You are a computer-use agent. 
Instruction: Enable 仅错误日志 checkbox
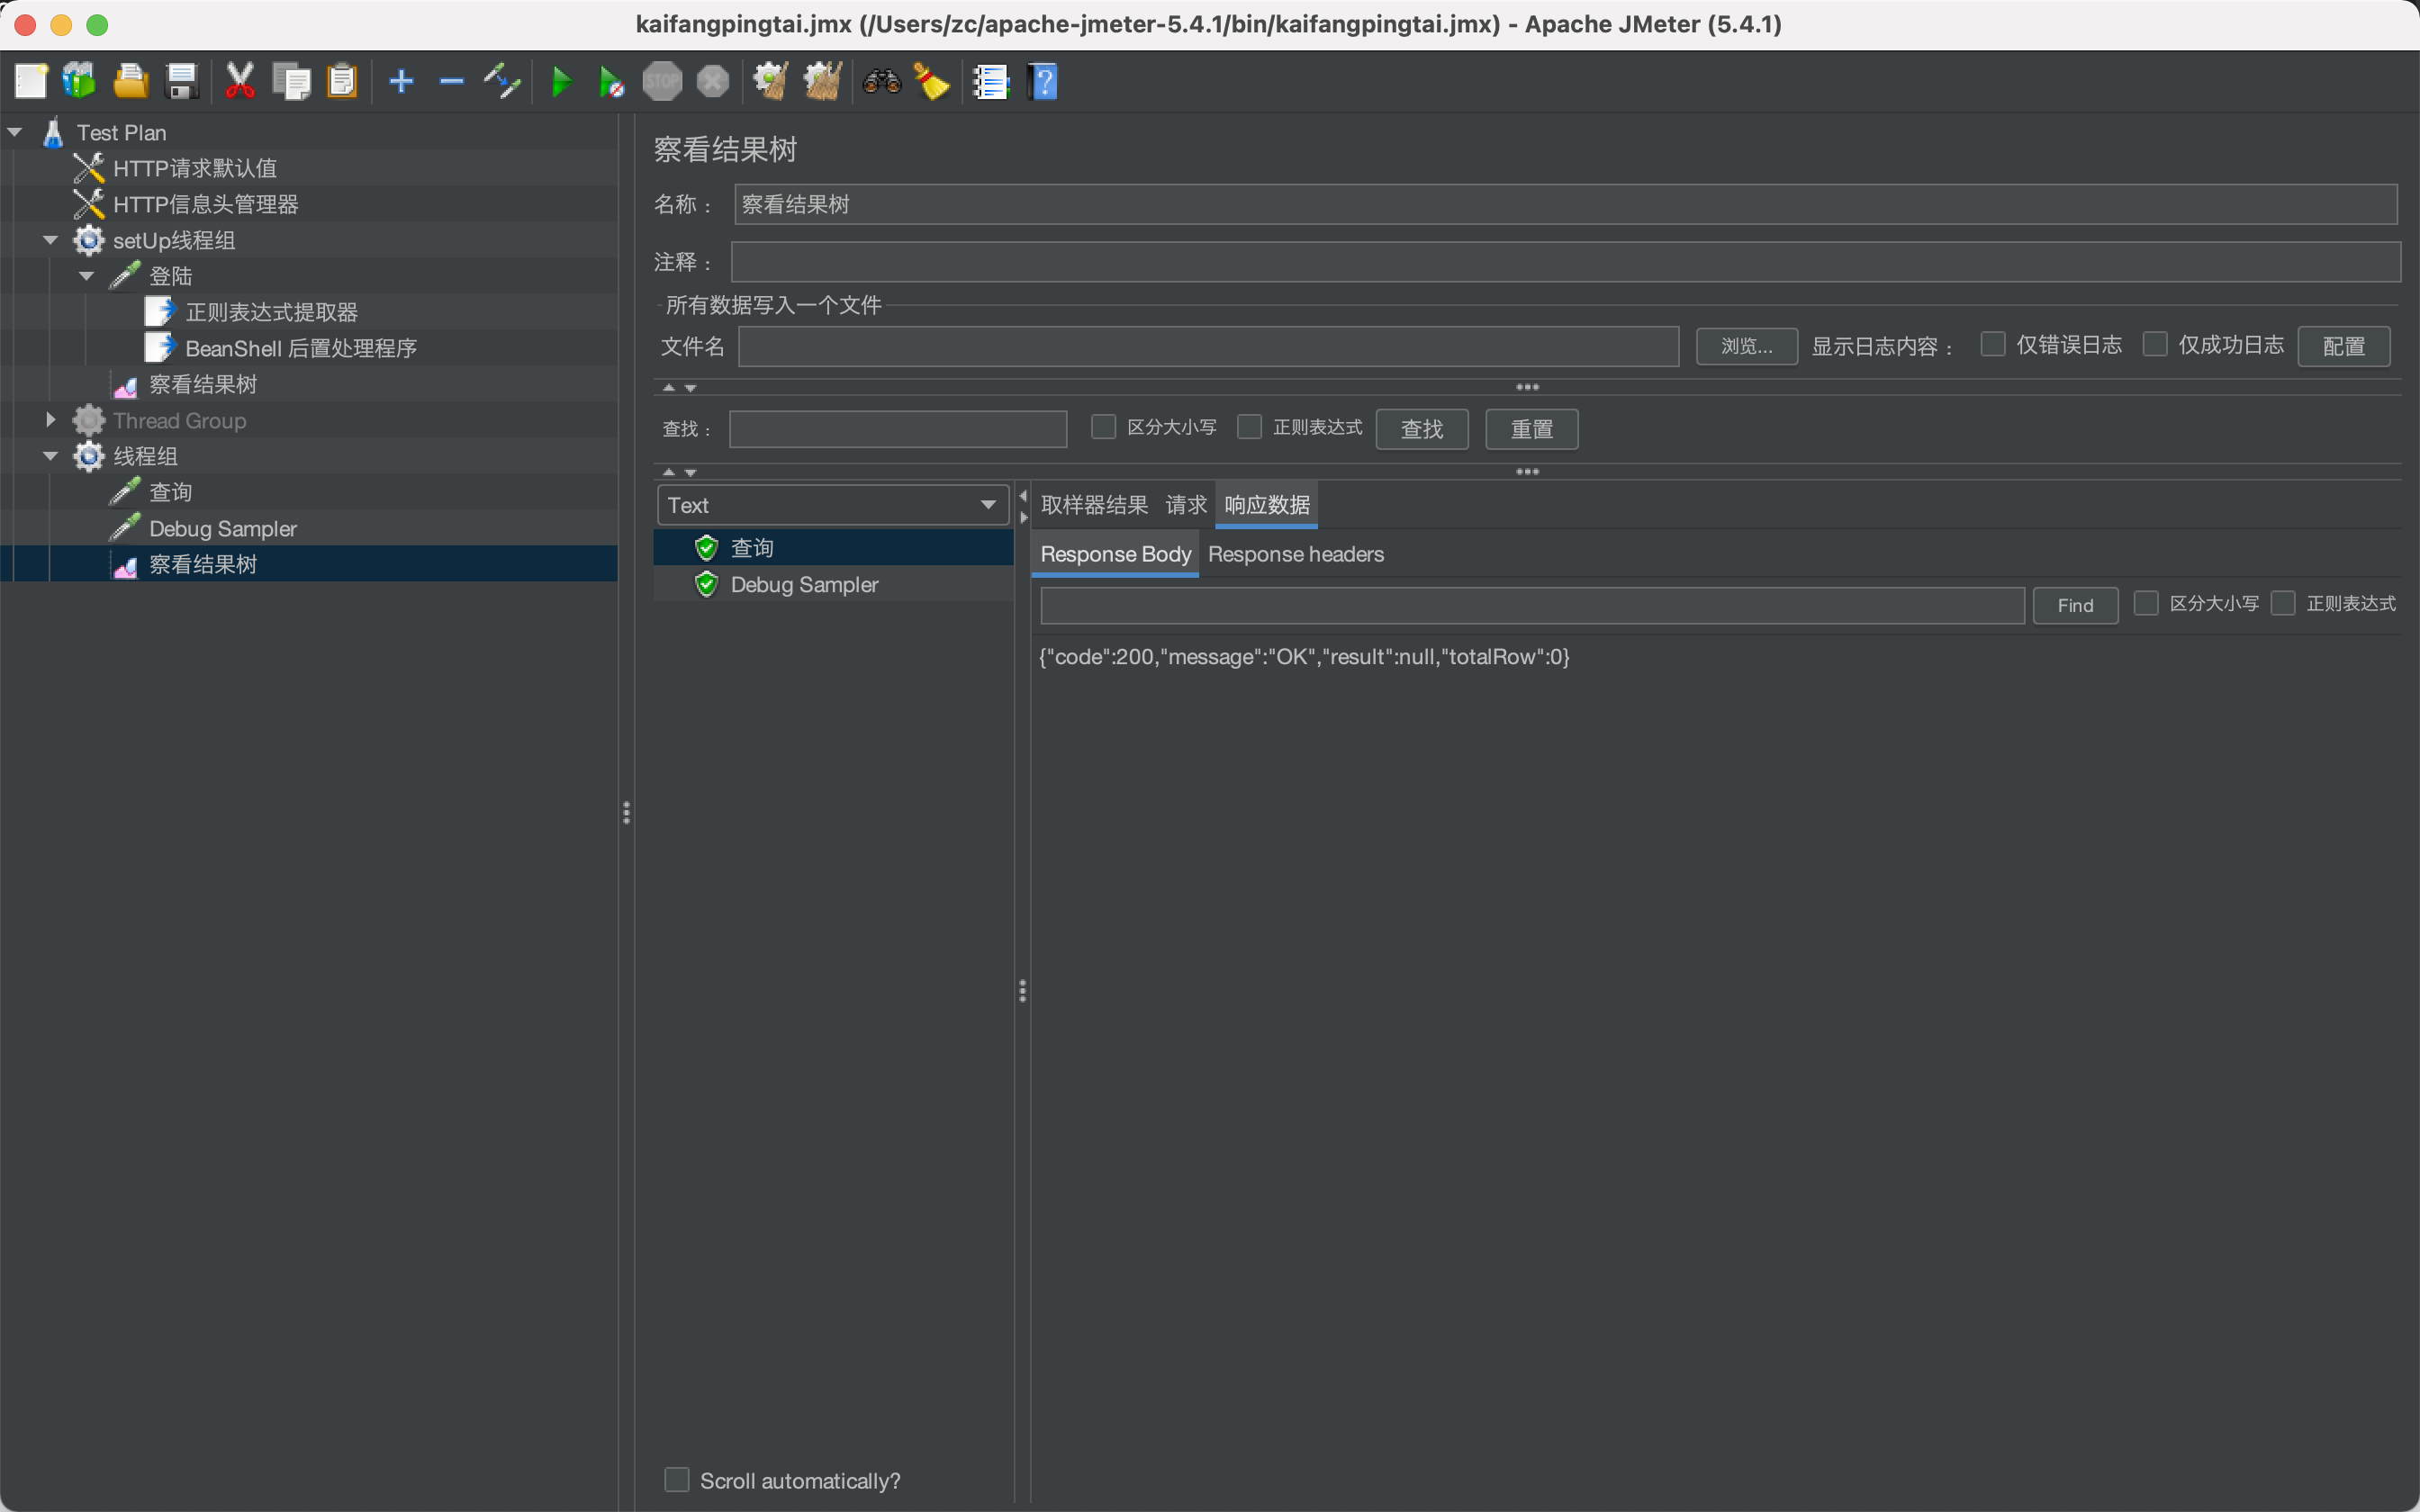point(1993,345)
